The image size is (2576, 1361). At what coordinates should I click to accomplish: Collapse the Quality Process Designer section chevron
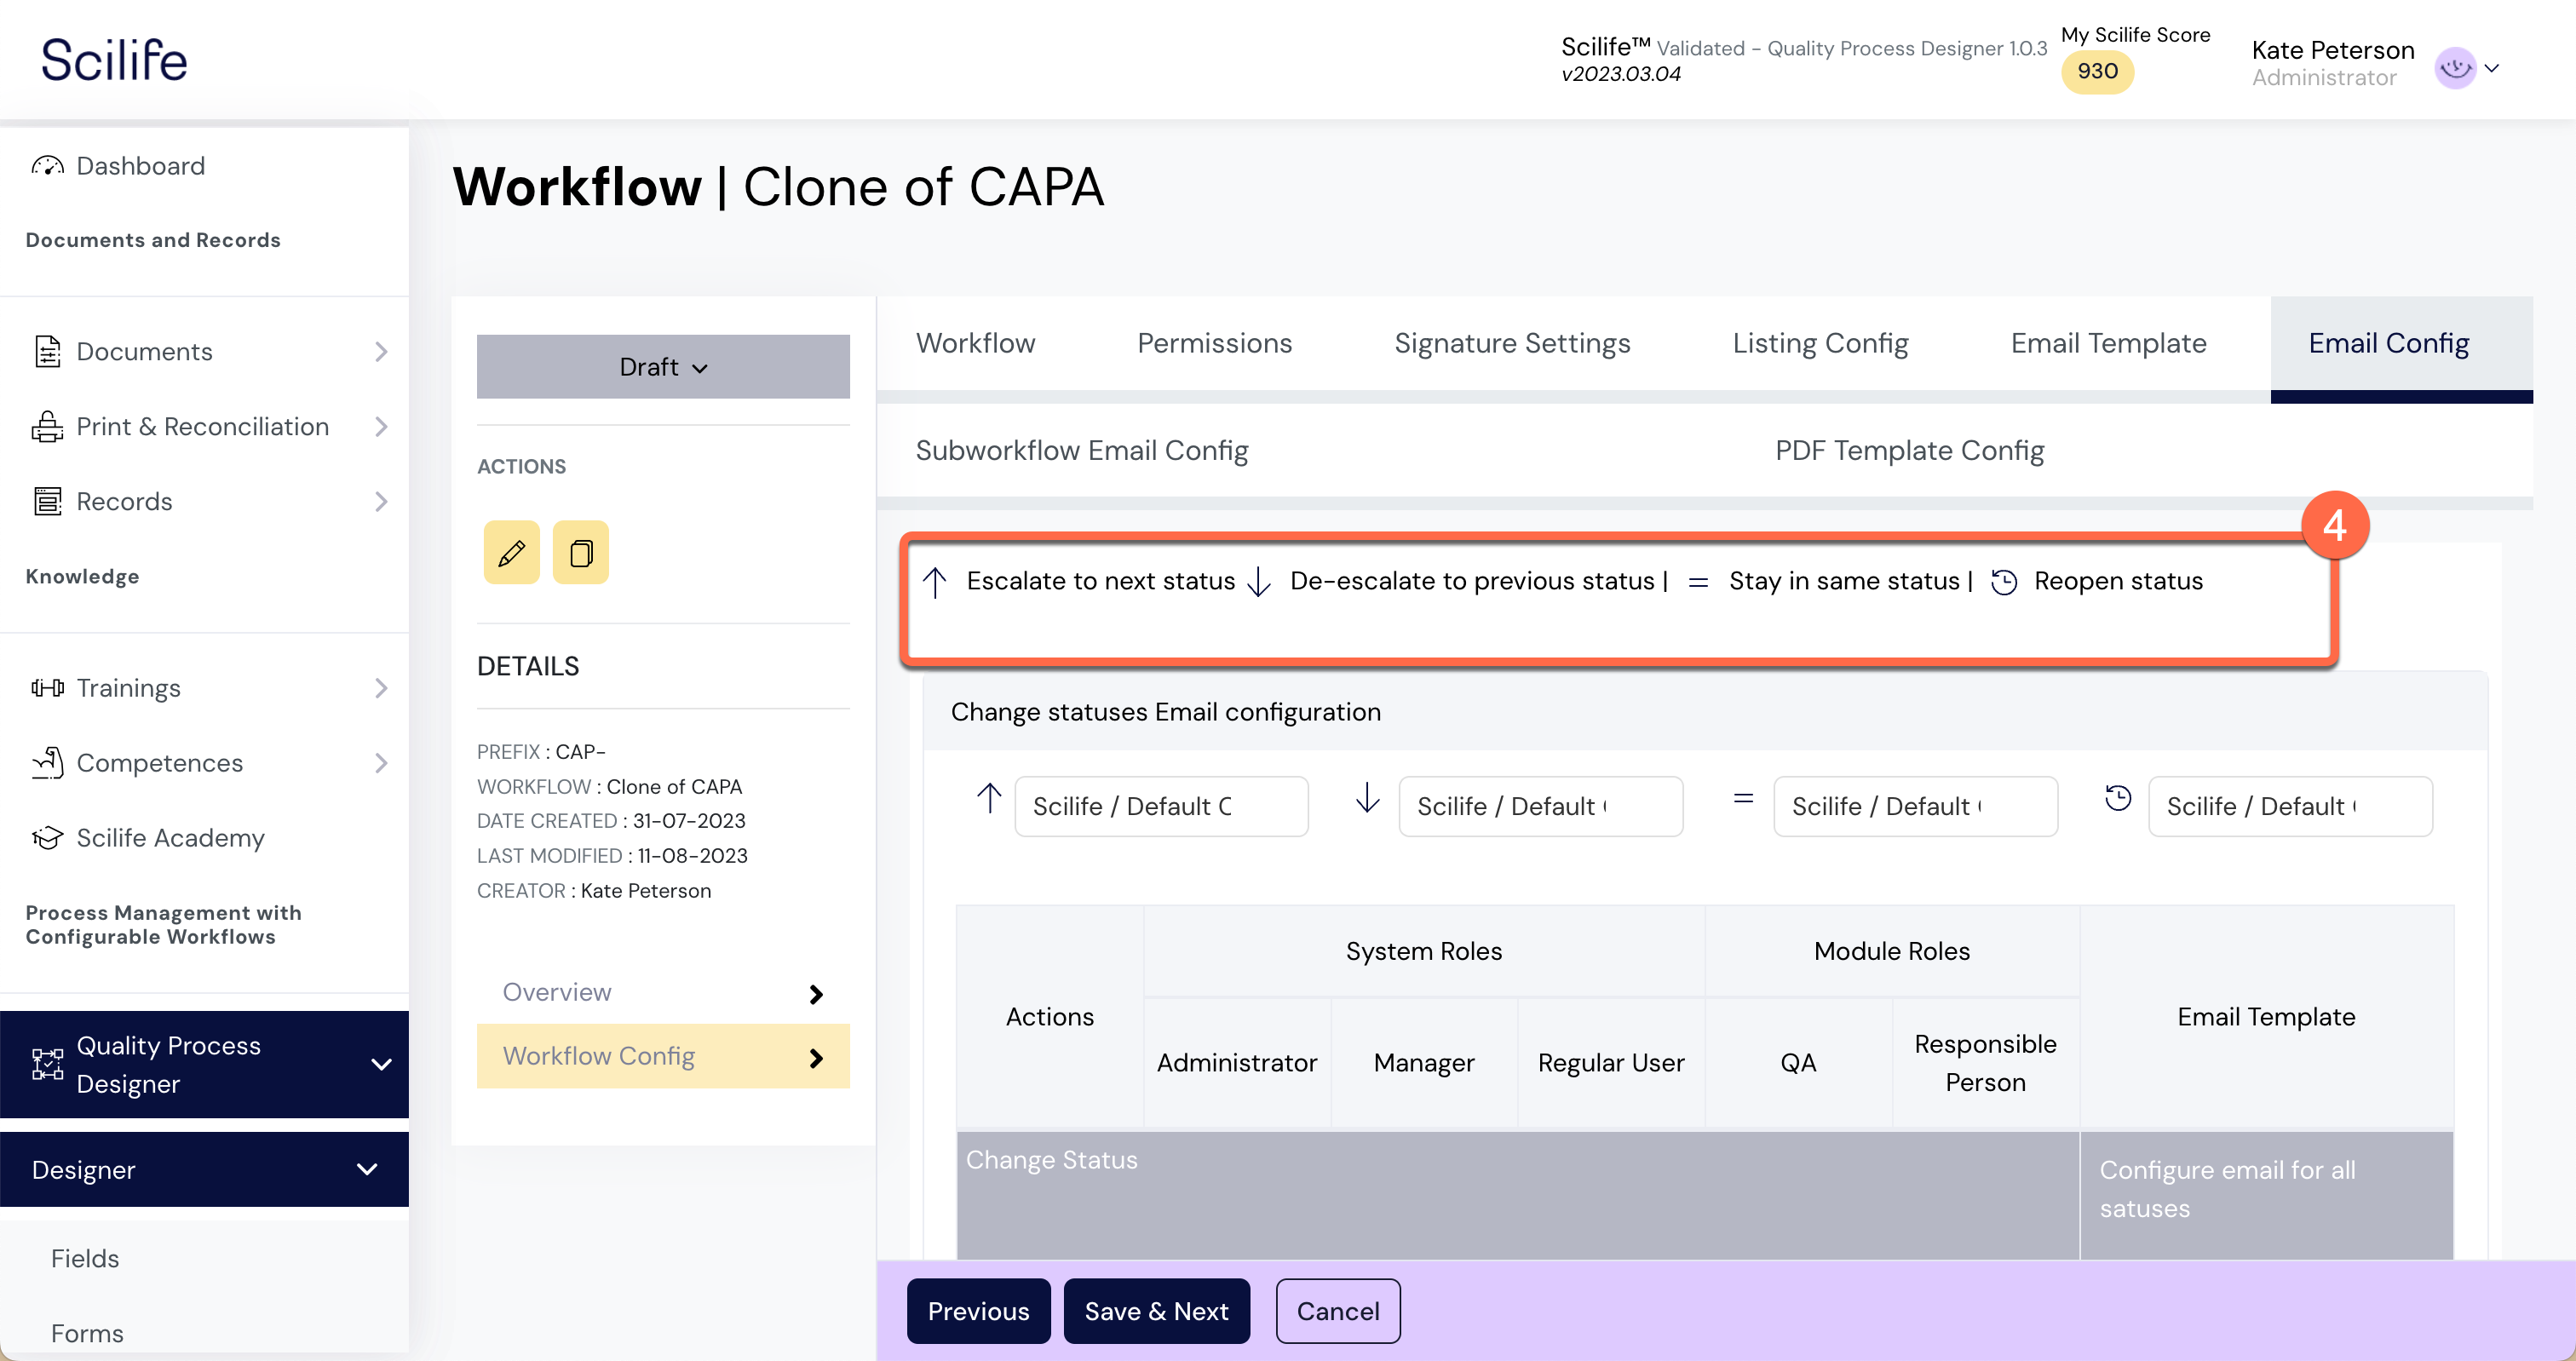pyautogui.click(x=381, y=1064)
